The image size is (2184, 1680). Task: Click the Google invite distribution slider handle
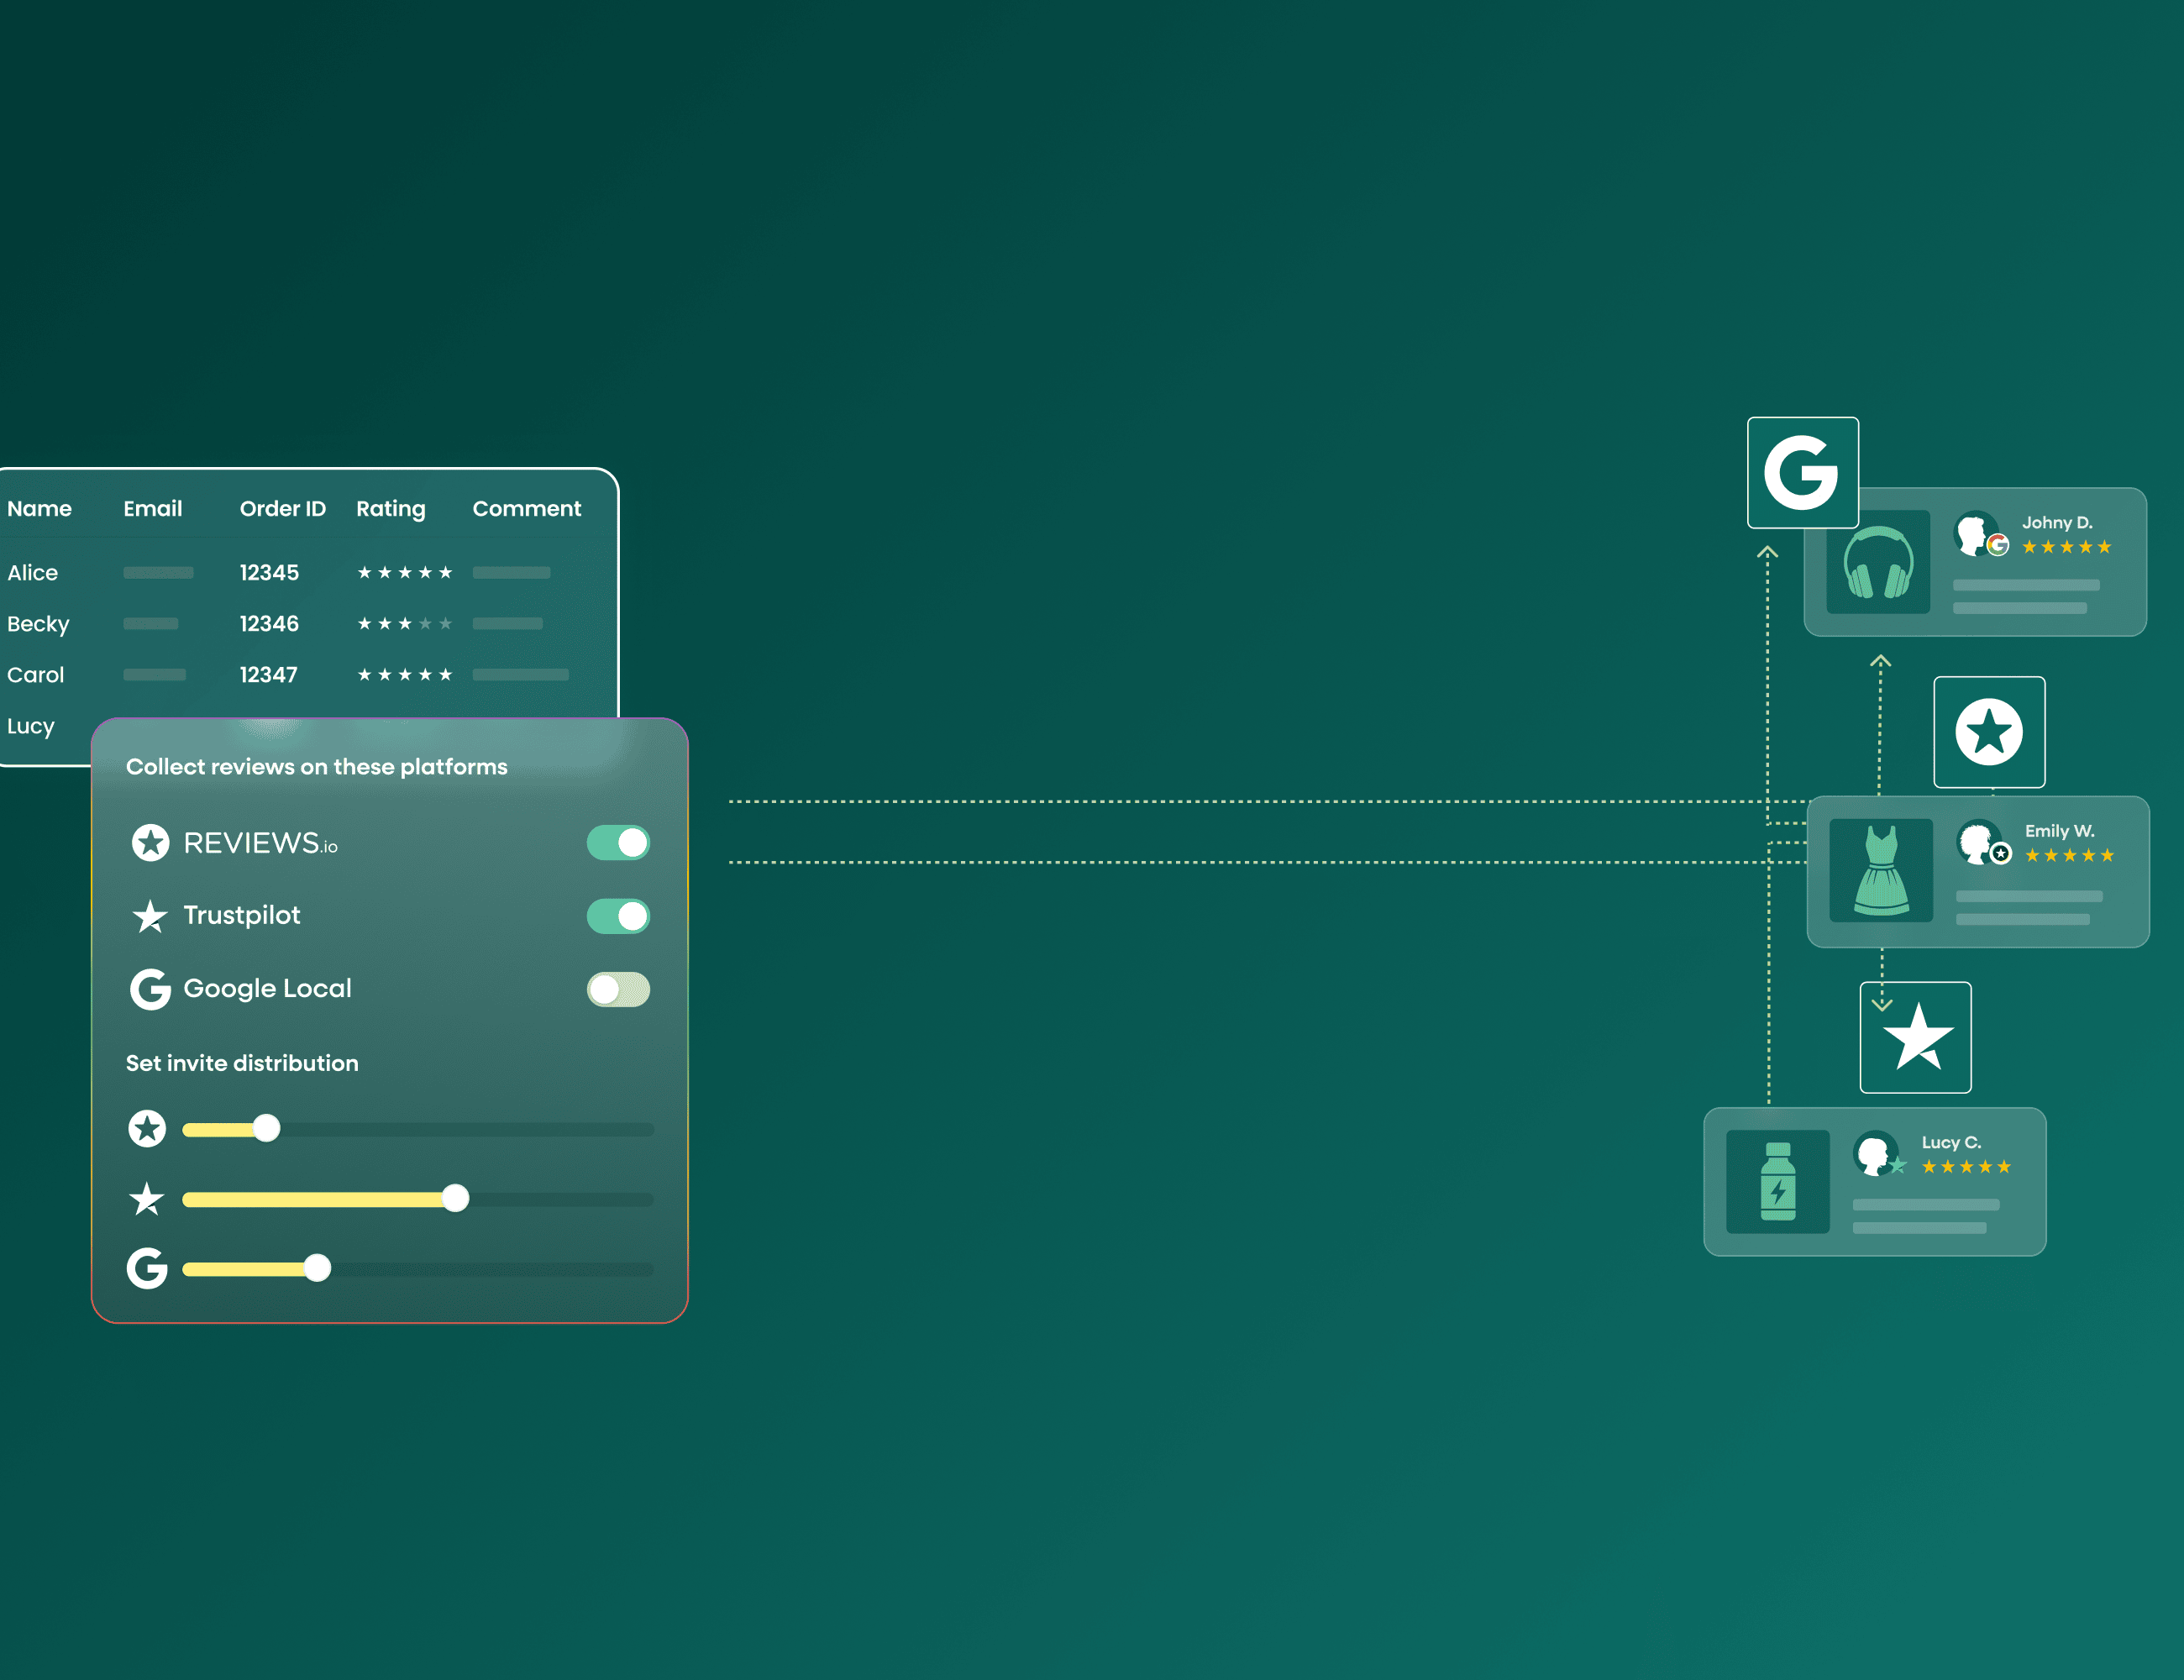(x=317, y=1268)
